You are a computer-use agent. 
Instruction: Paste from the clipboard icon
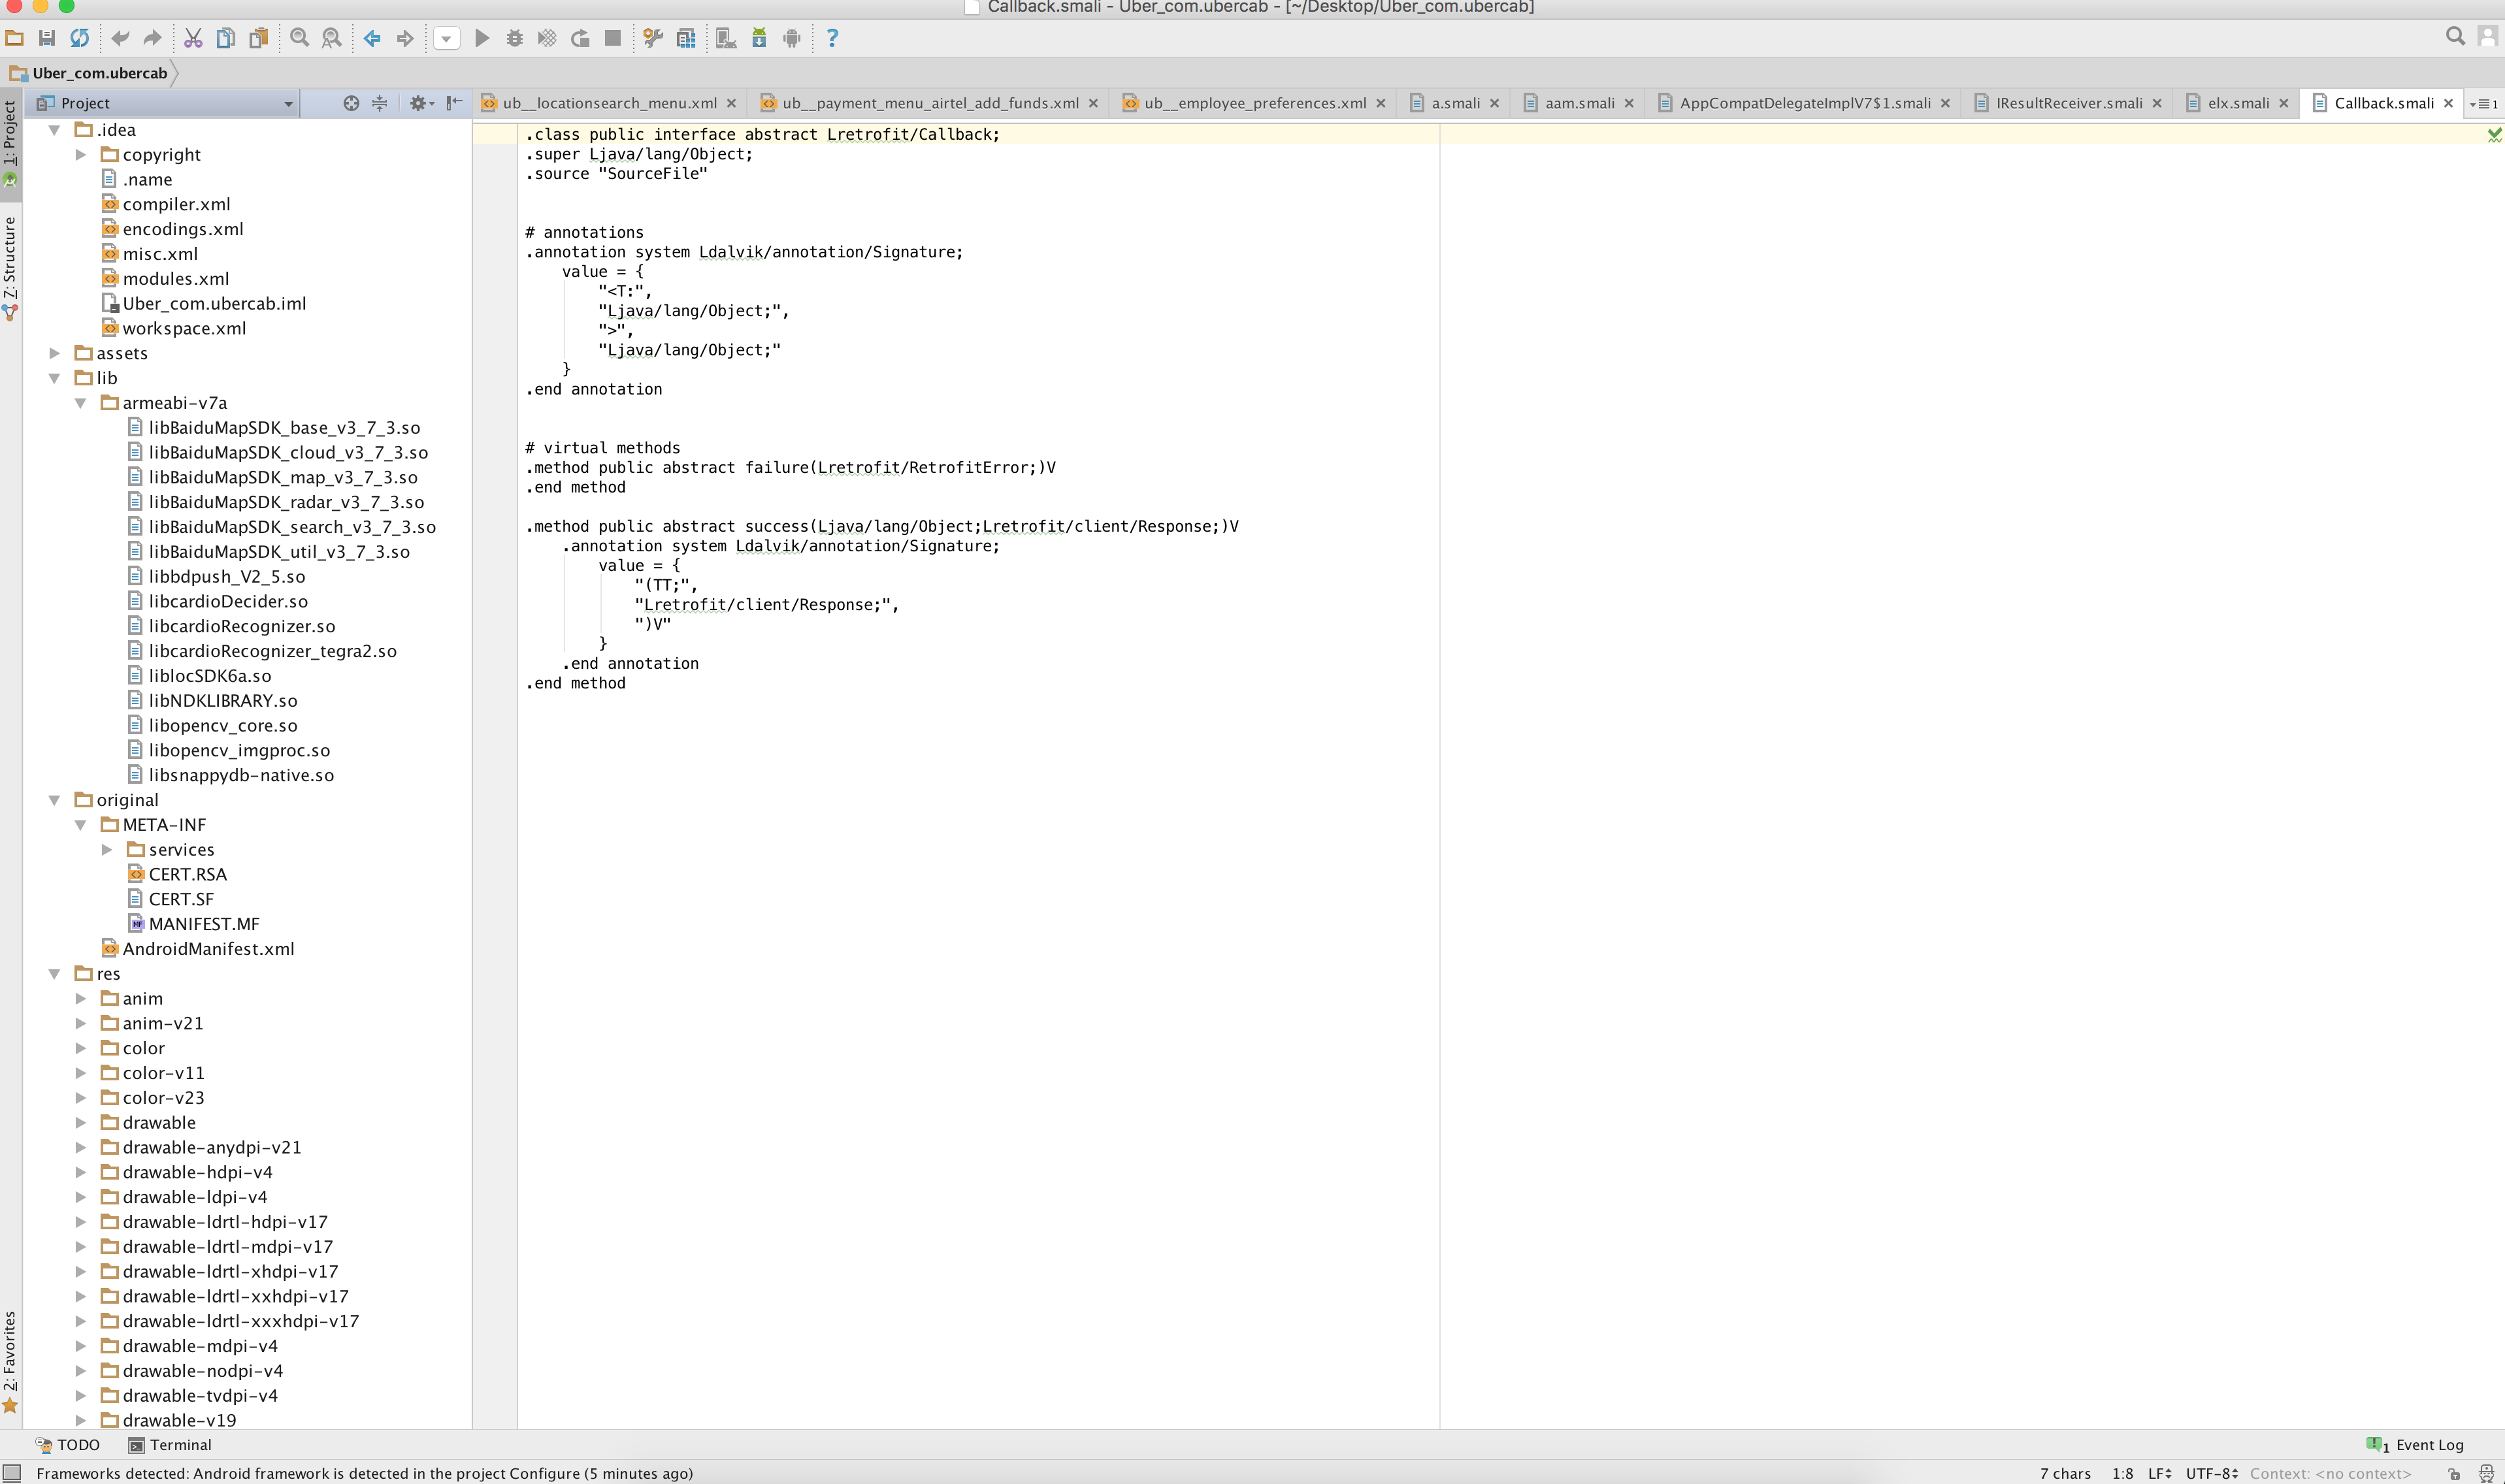(258, 38)
